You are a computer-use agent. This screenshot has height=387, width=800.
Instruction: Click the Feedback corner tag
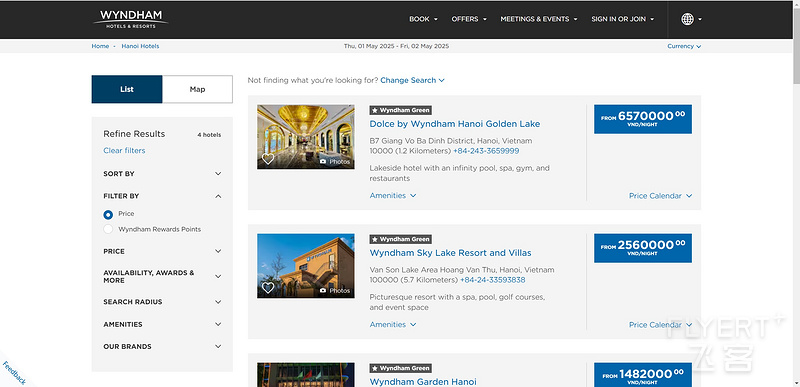13,372
